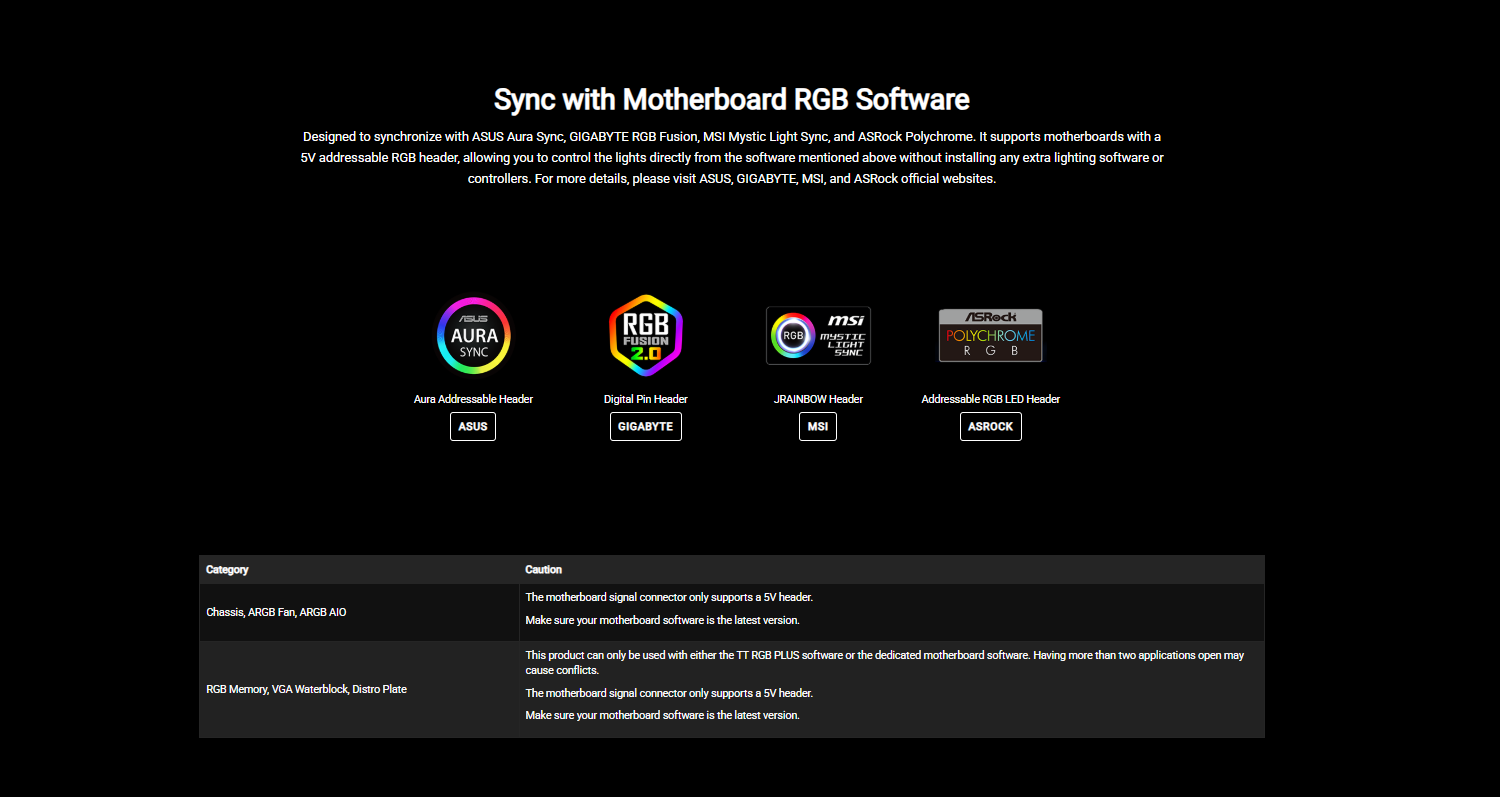Click the Caution column header

tap(543, 569)
